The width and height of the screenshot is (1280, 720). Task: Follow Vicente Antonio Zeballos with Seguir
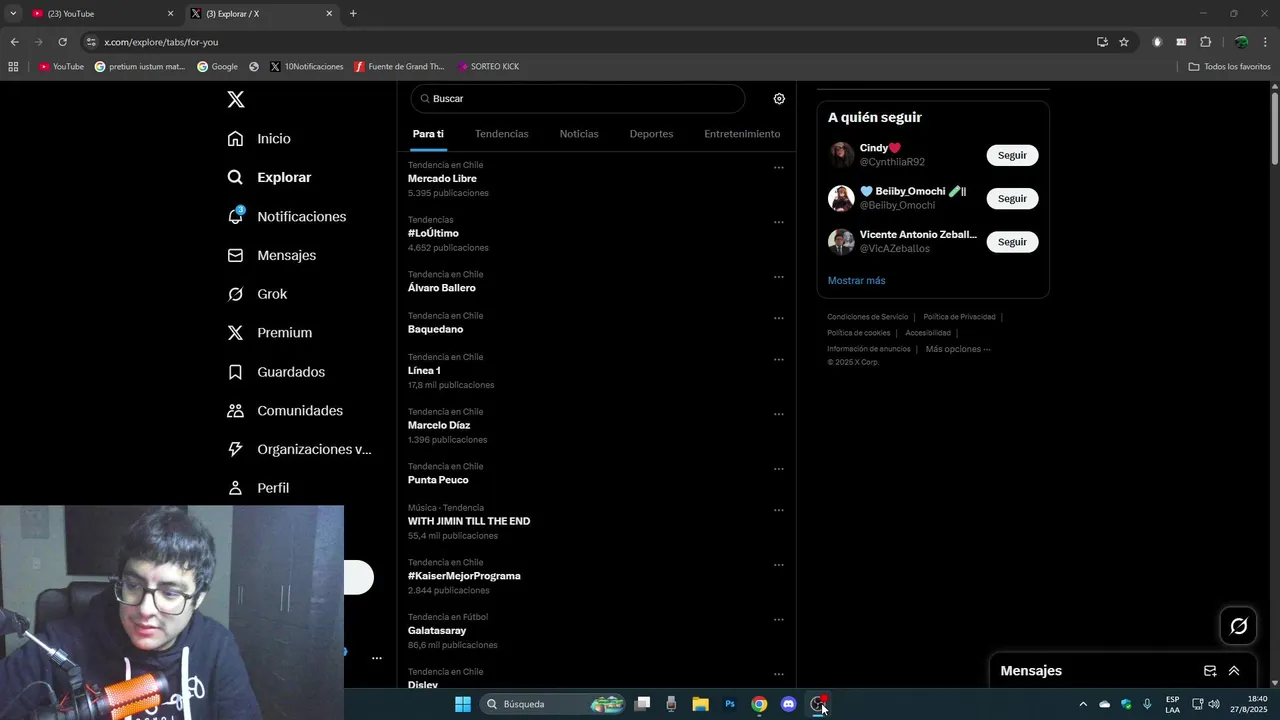pyautogui.click(x=1012, y=242)
